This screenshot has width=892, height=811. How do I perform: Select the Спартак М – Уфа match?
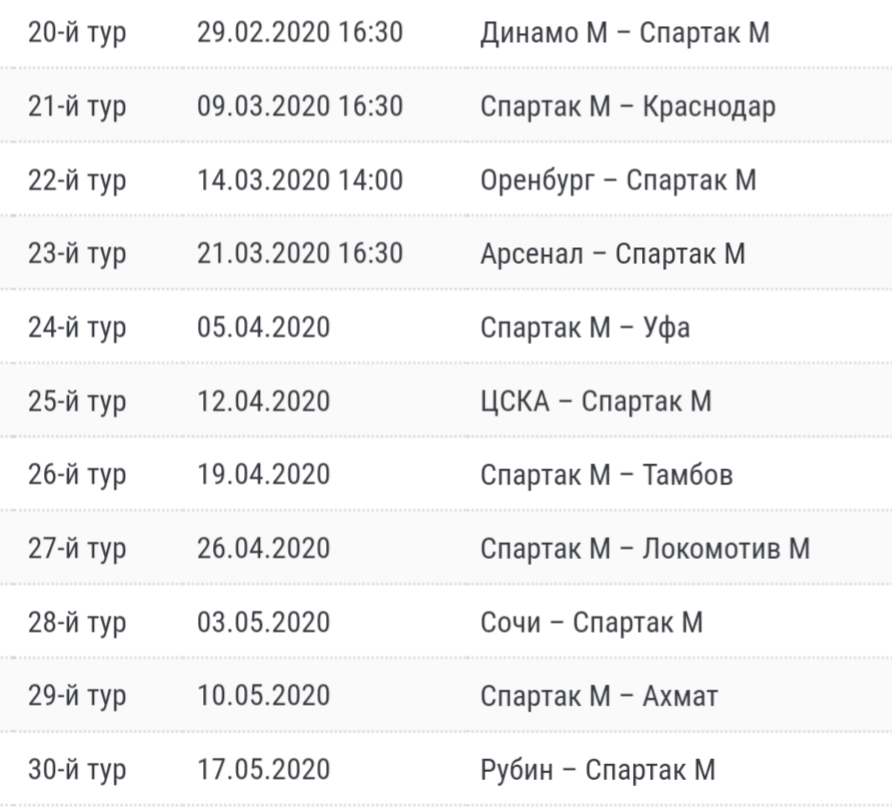tap(585, 328)
